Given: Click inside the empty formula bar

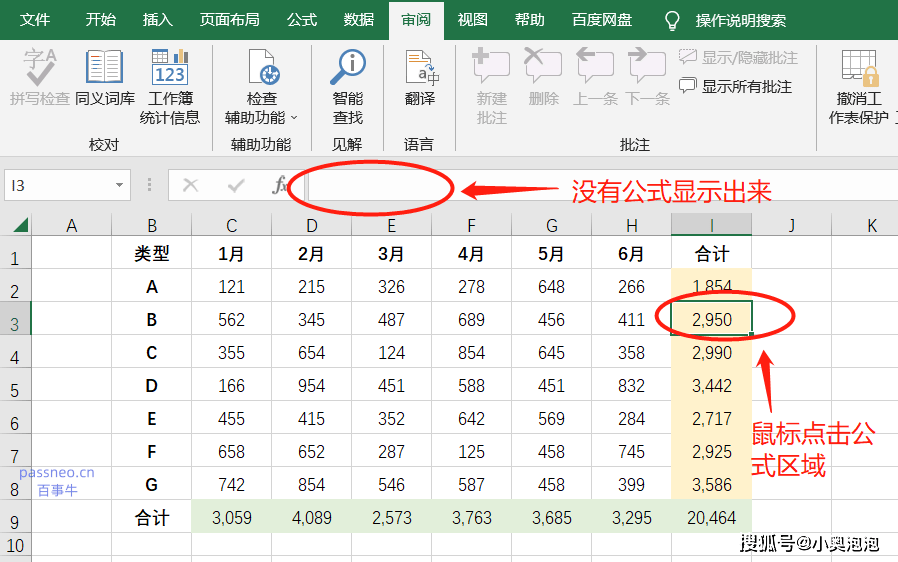Looking at the screenshot, I should point(601,185).
